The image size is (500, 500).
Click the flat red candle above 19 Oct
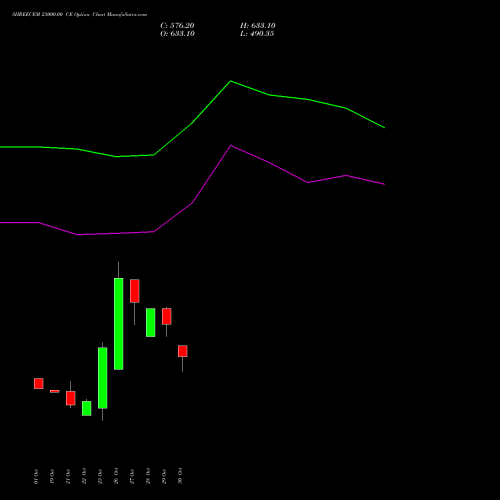point(55,391)
